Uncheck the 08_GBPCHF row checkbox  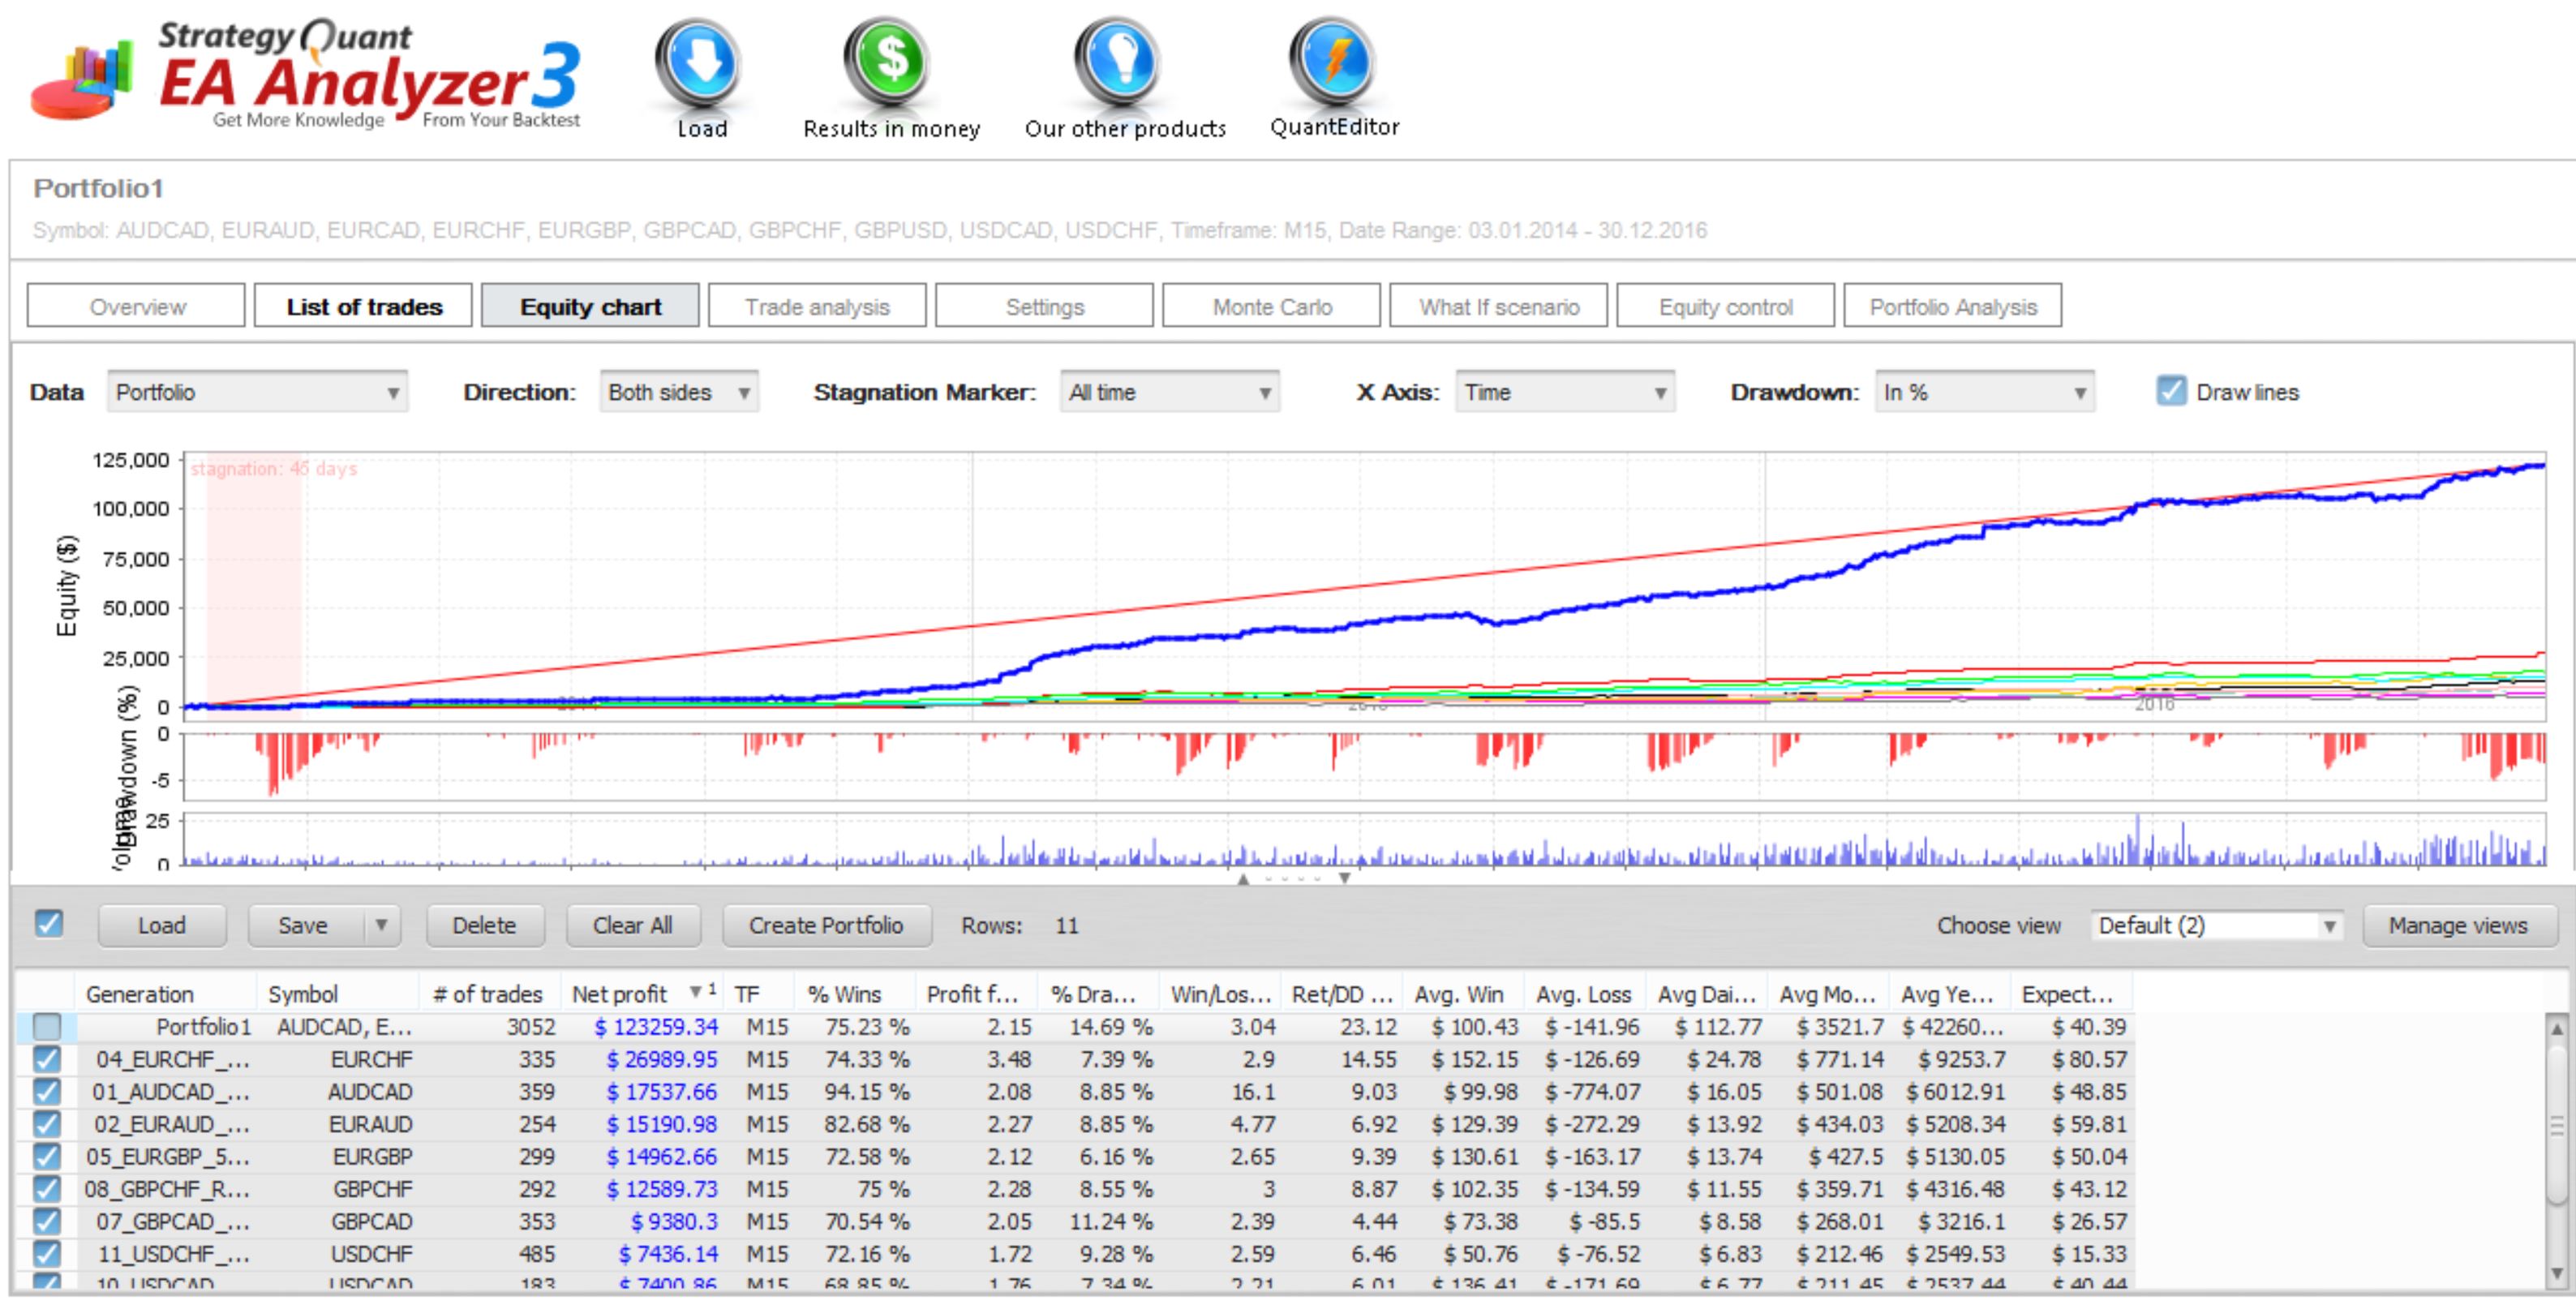click(47, 1189)
